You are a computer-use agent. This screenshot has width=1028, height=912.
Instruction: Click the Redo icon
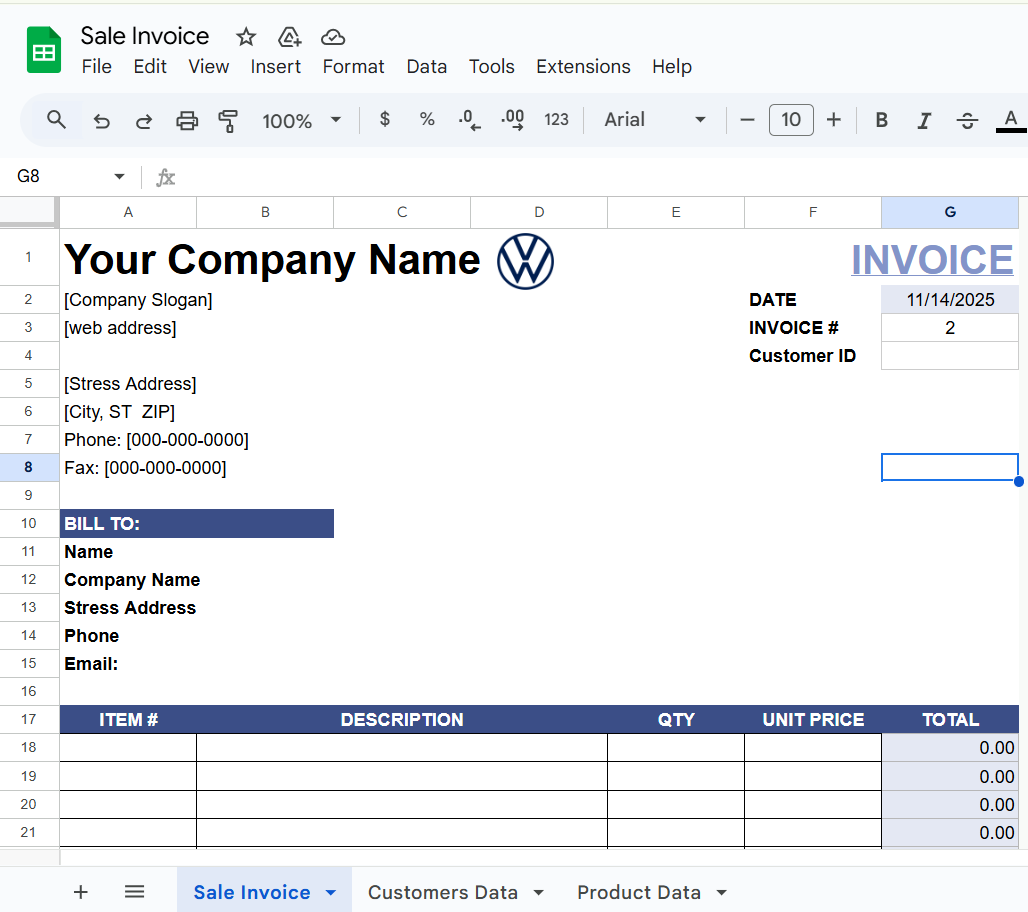(x=143, y=120)
